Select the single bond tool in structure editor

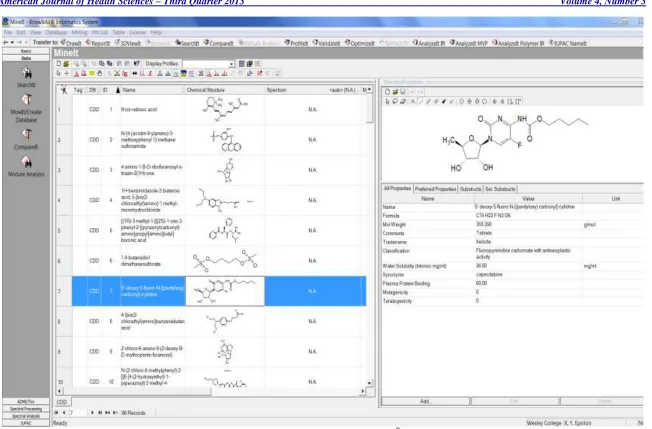(x=421, y=101)
